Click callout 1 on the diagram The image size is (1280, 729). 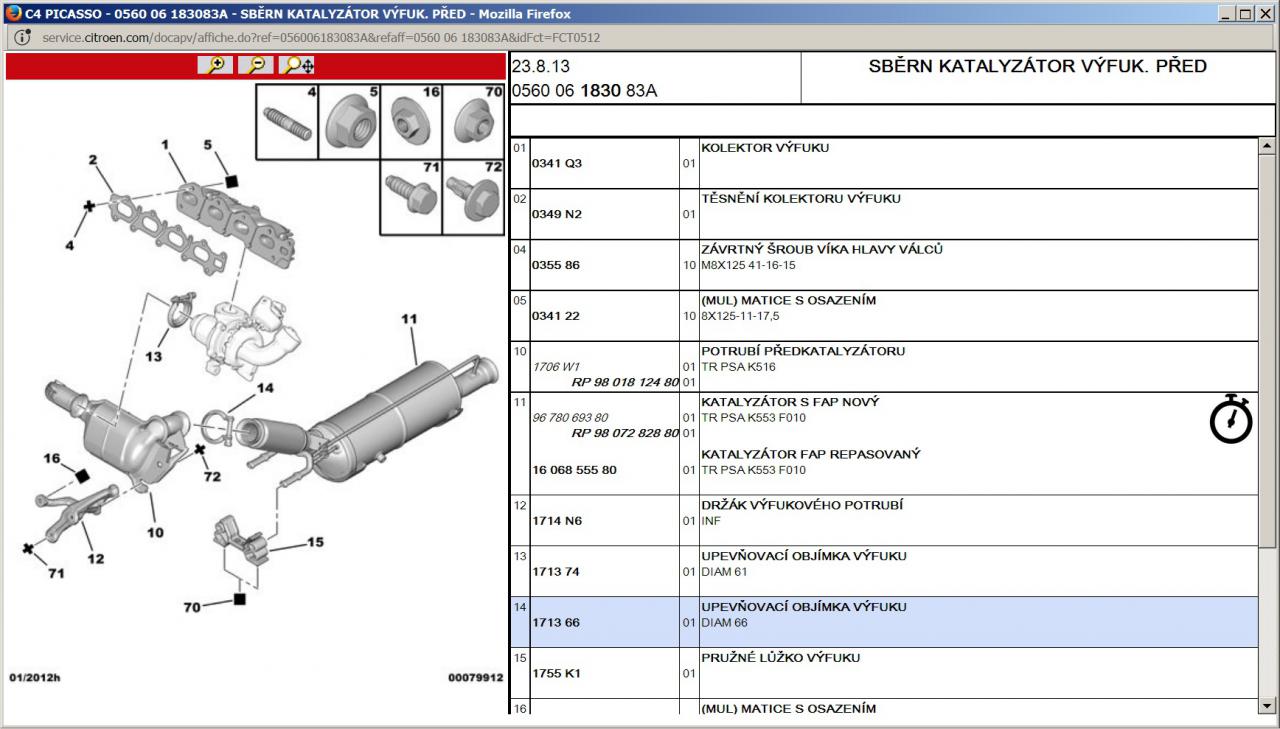click(x=165, y=144)
